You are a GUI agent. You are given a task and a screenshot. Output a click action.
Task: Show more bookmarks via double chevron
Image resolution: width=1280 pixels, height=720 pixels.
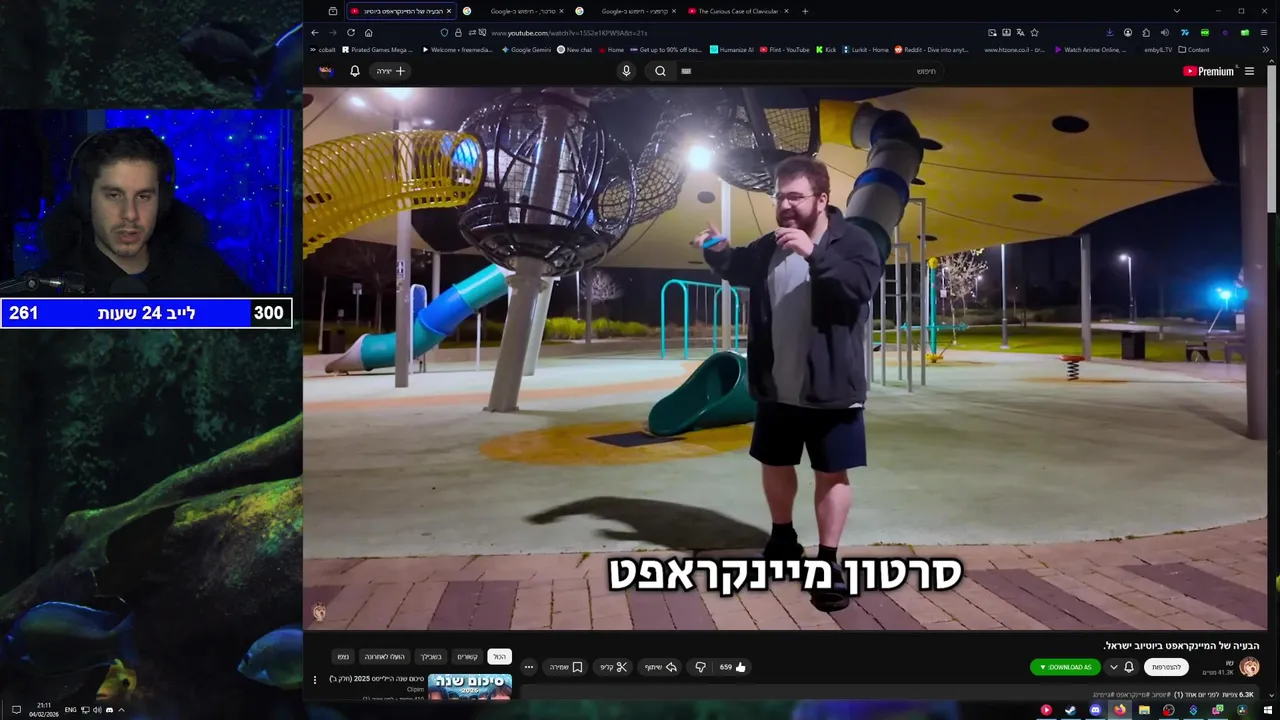tap(1265, 49)
